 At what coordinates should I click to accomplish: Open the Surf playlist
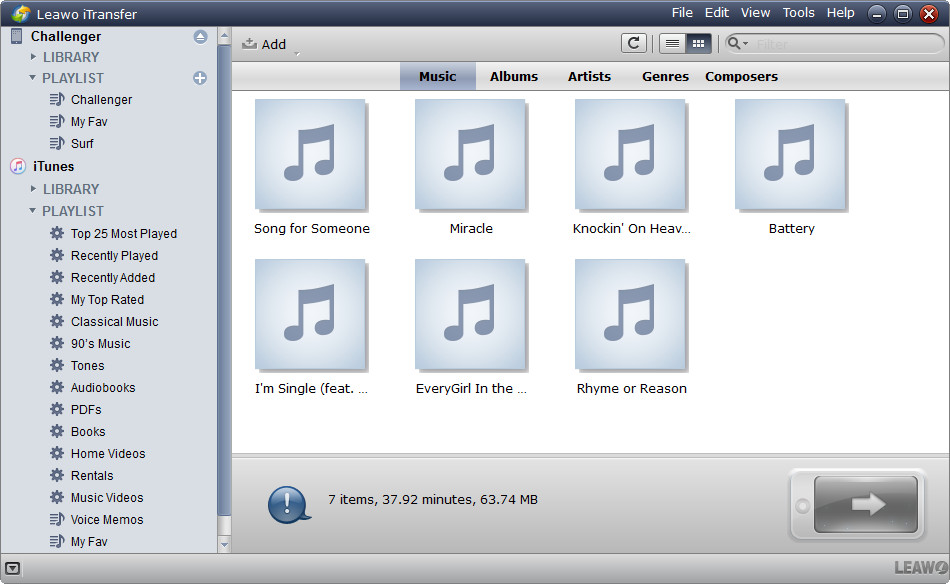pyautogui.click(x=82, y=144)
